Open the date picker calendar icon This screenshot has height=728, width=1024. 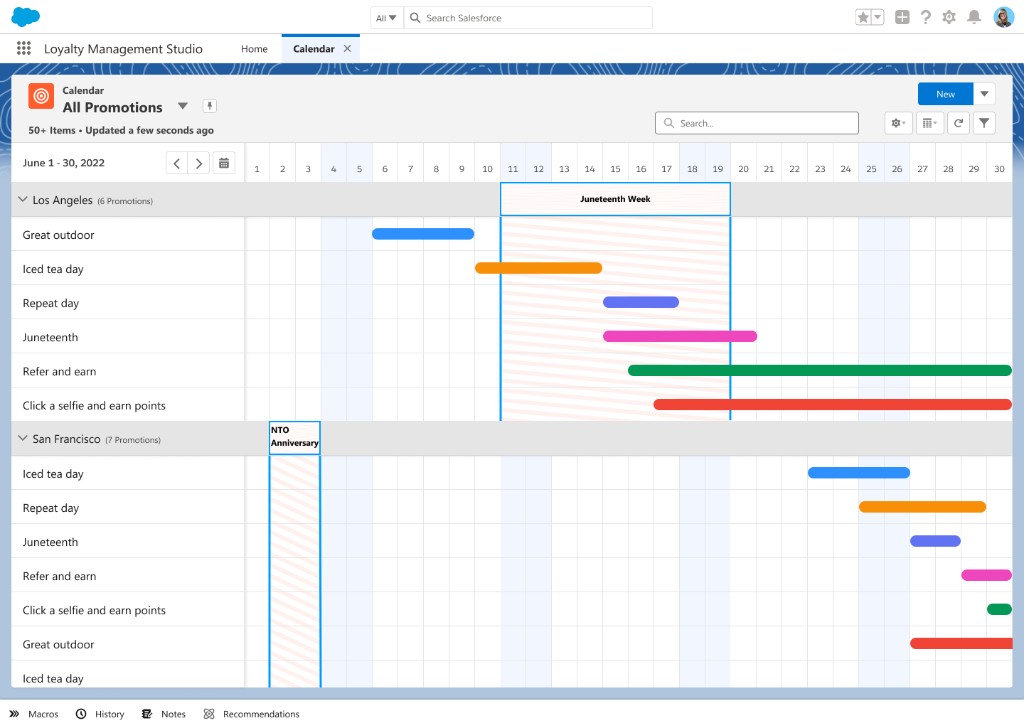(224, 163)
